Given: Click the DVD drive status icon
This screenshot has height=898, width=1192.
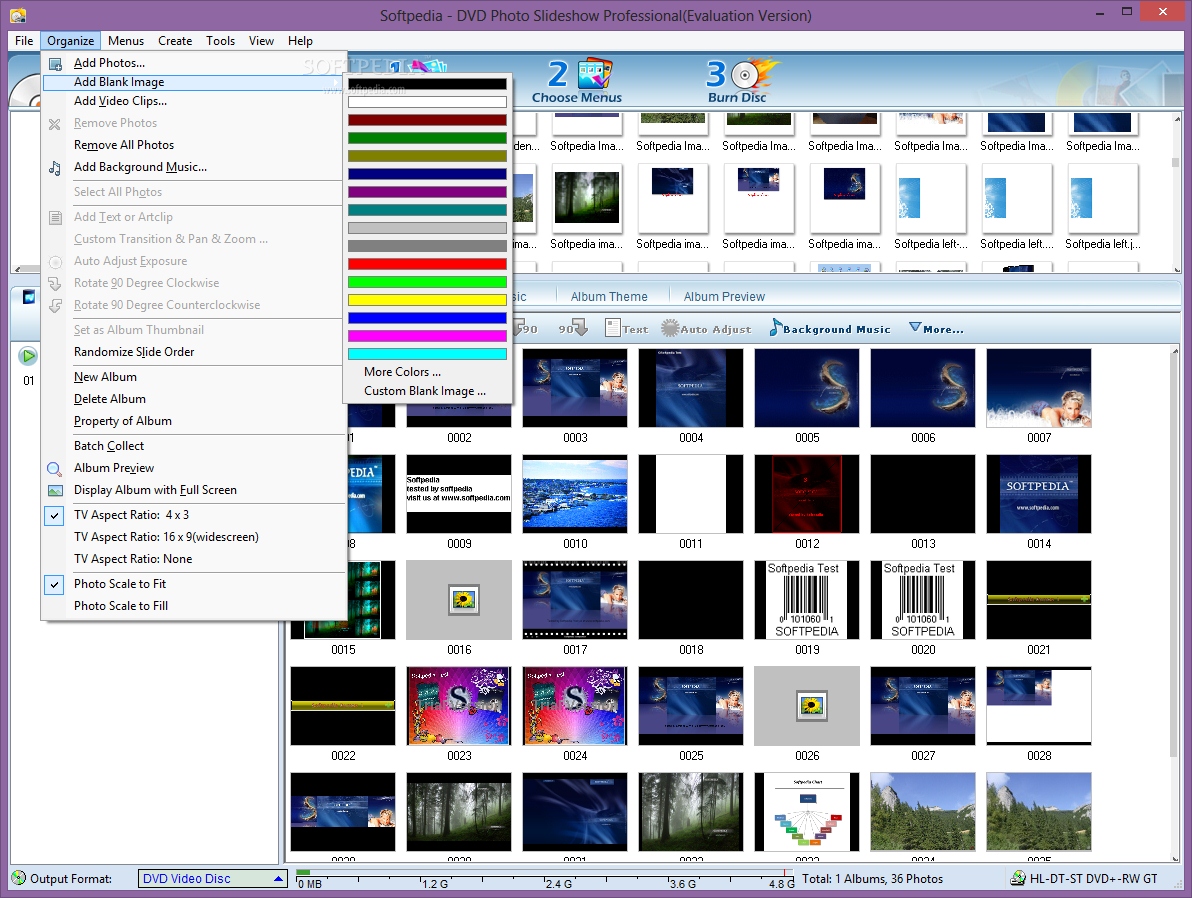Looking at the screenshot, I should point(1017,878).
